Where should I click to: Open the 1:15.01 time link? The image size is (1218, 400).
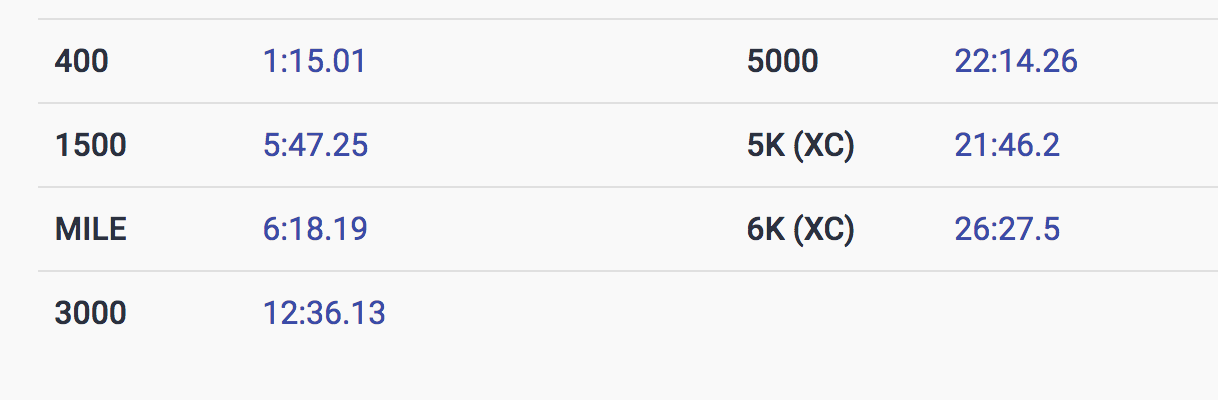(314, 62)
